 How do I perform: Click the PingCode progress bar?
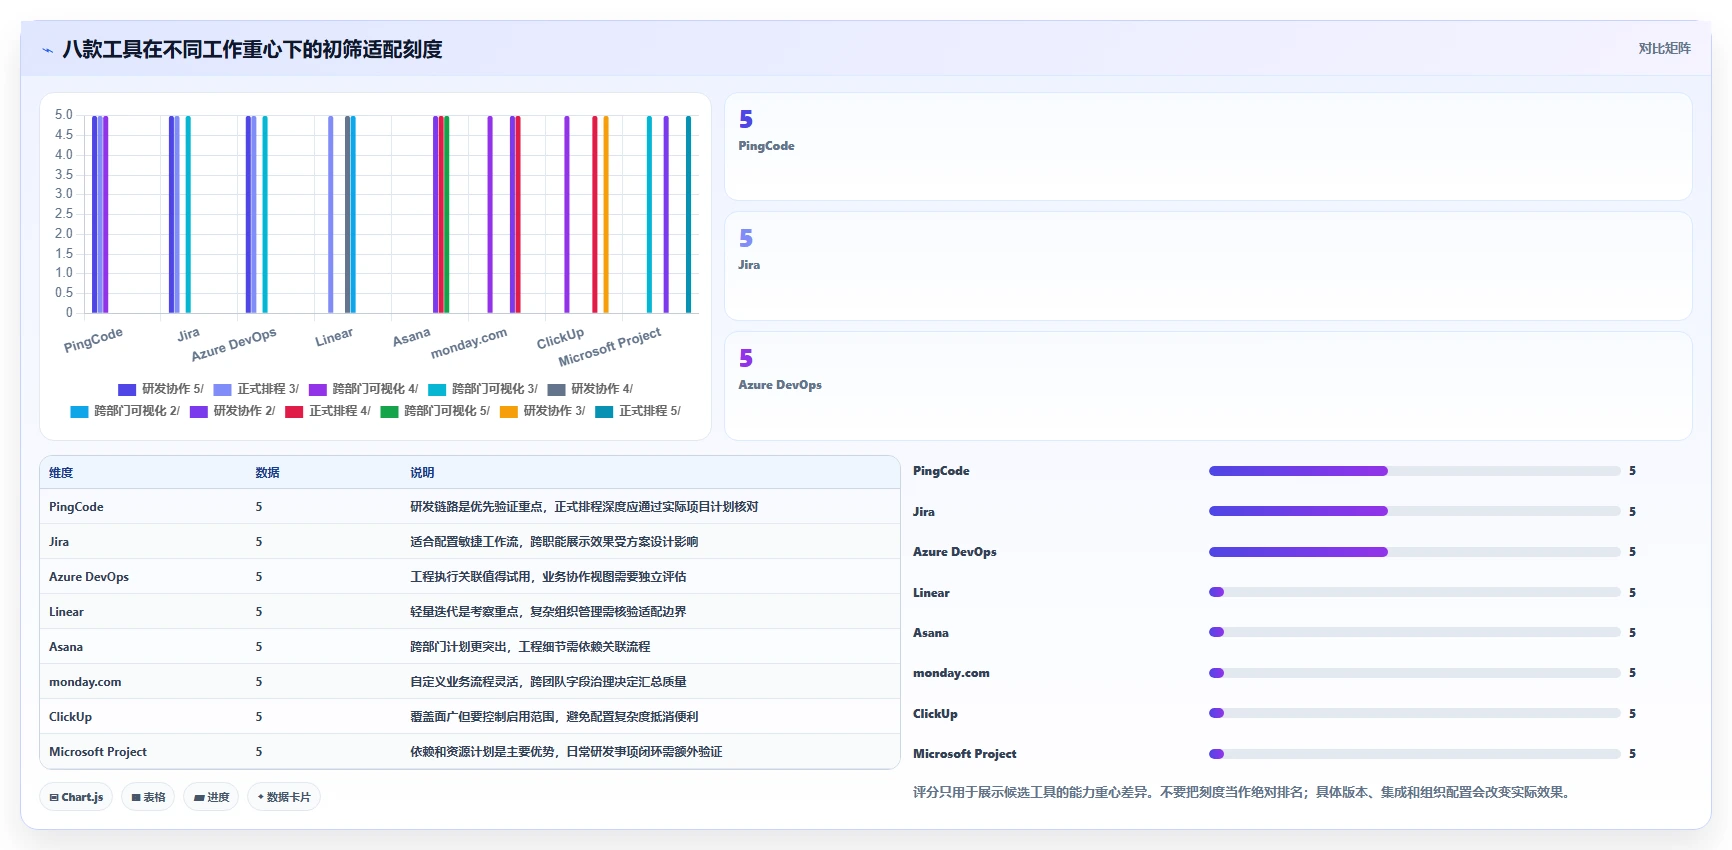(1414, 471)
